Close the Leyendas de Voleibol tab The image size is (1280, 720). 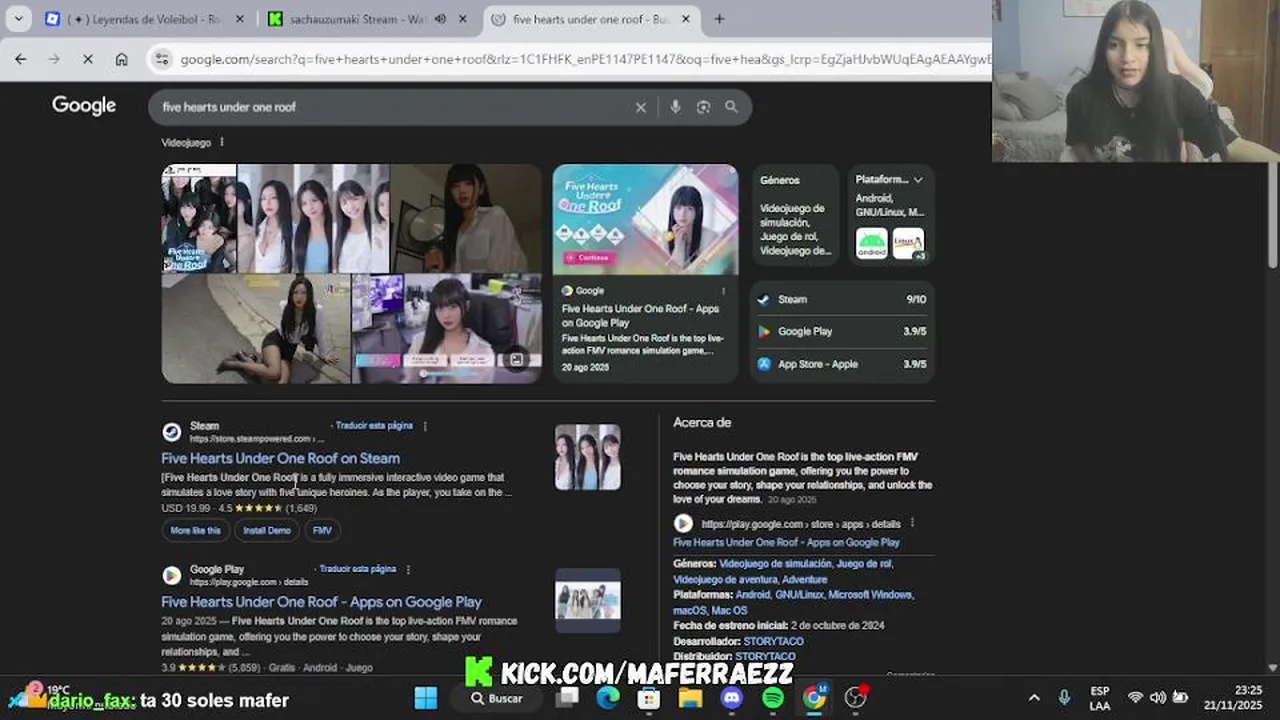coord(240,19)
